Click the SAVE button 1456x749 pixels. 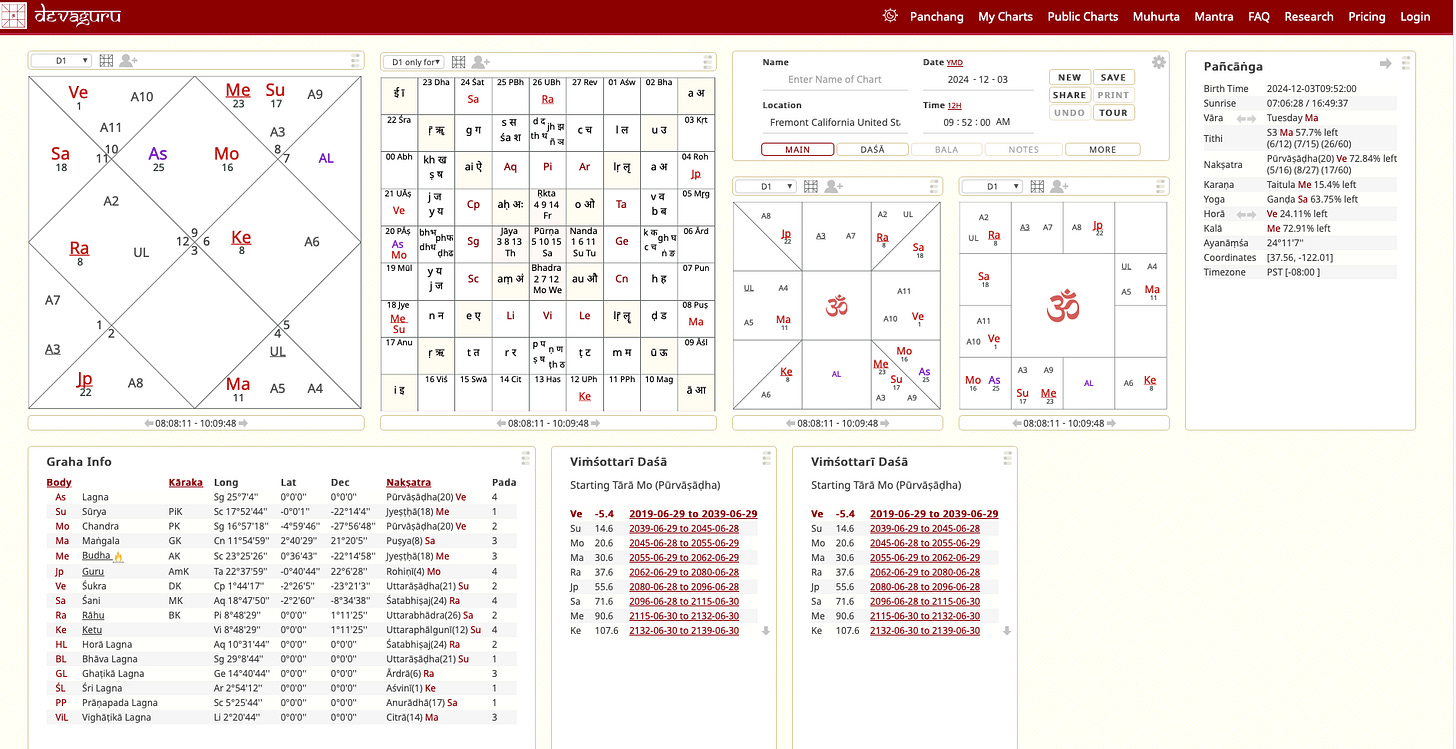(x=1113, y=77)
